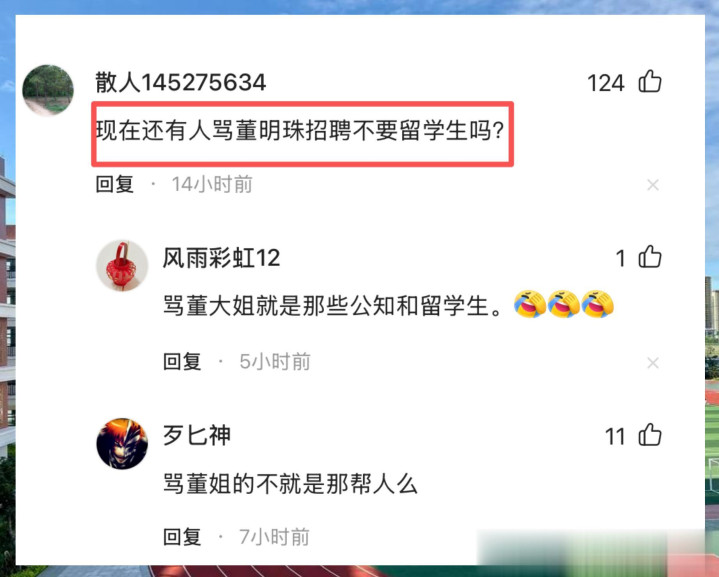The height and width of the screenshot is (577, 719).
Task: Like 风雨彩虹12's reply with thumbs-up
Action: click(650, 257)
